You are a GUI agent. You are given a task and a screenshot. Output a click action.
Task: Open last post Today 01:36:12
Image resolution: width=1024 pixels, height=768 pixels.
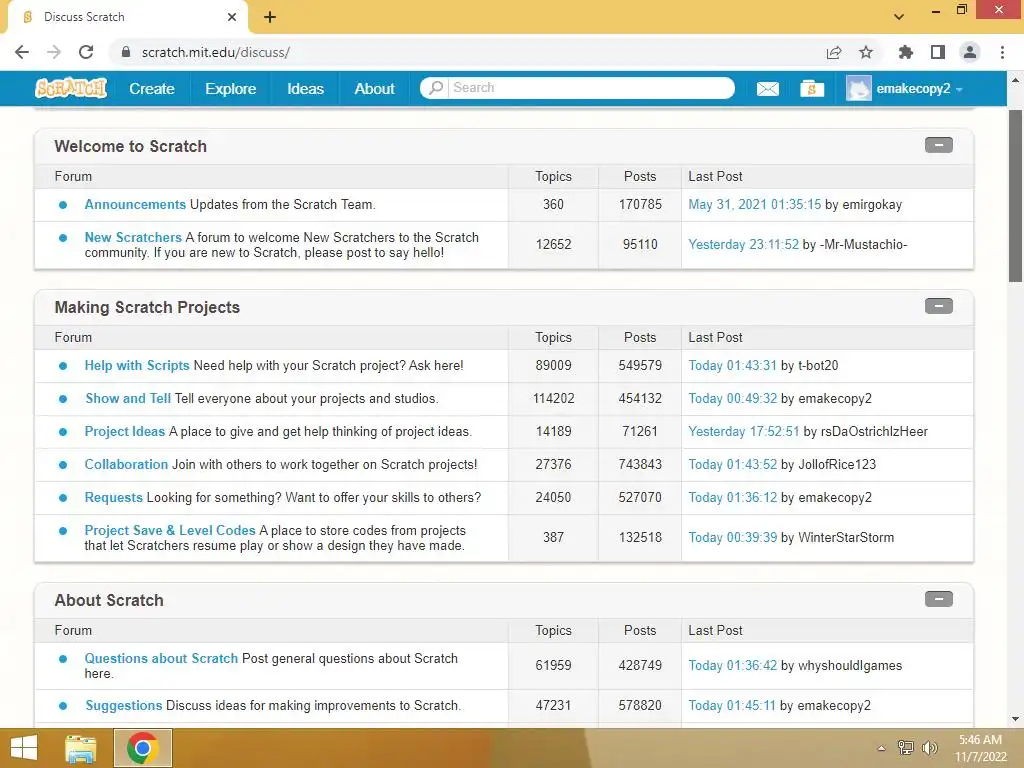tap(733, 498)
